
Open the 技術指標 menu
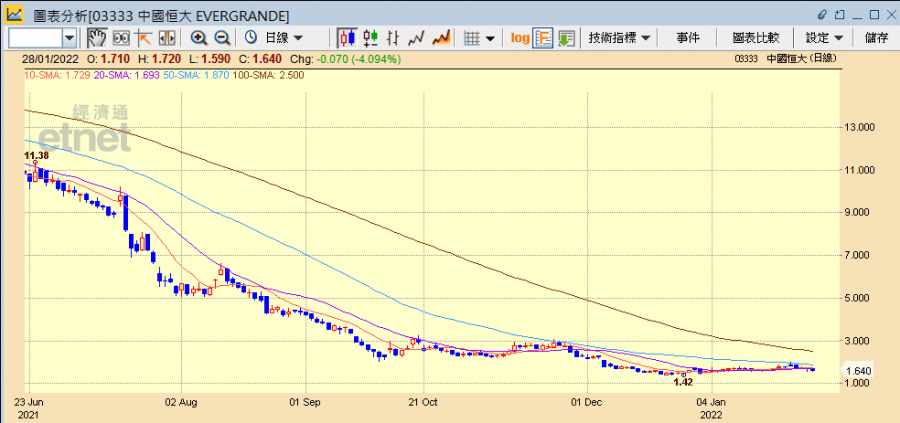pyautogui.click(x=619, y=37)
